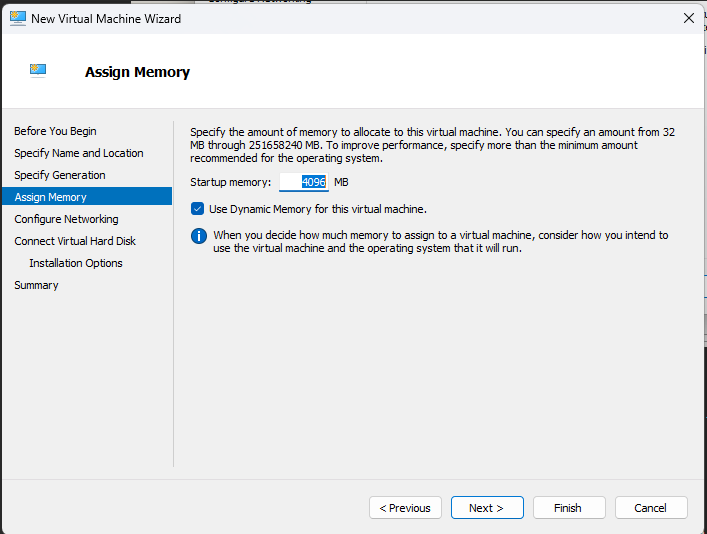Cancel the virtual machine wizard

tap(650, 508)
